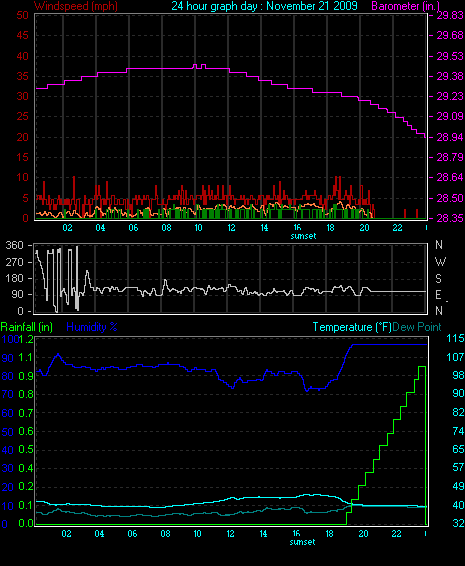The height and width of the screenshot is (566, 465).
Task: Click 'sunset' under the rainfall chart
Action: [303, 542]
